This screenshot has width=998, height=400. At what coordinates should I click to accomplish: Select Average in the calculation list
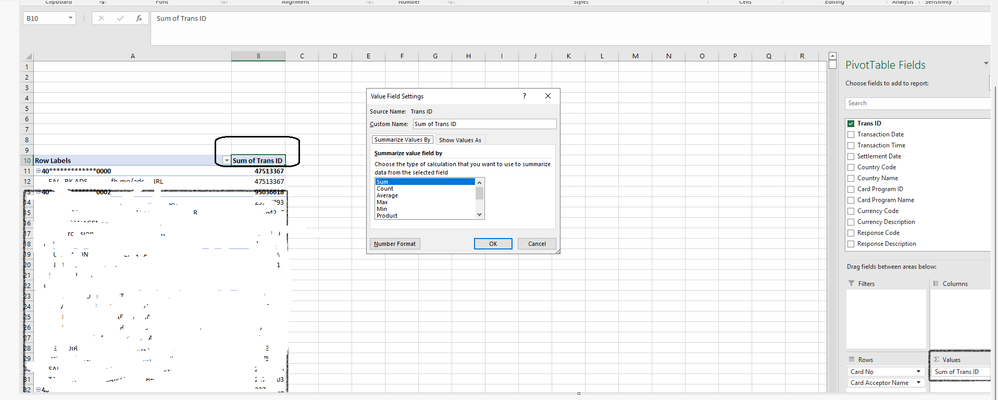pos(386,195)
